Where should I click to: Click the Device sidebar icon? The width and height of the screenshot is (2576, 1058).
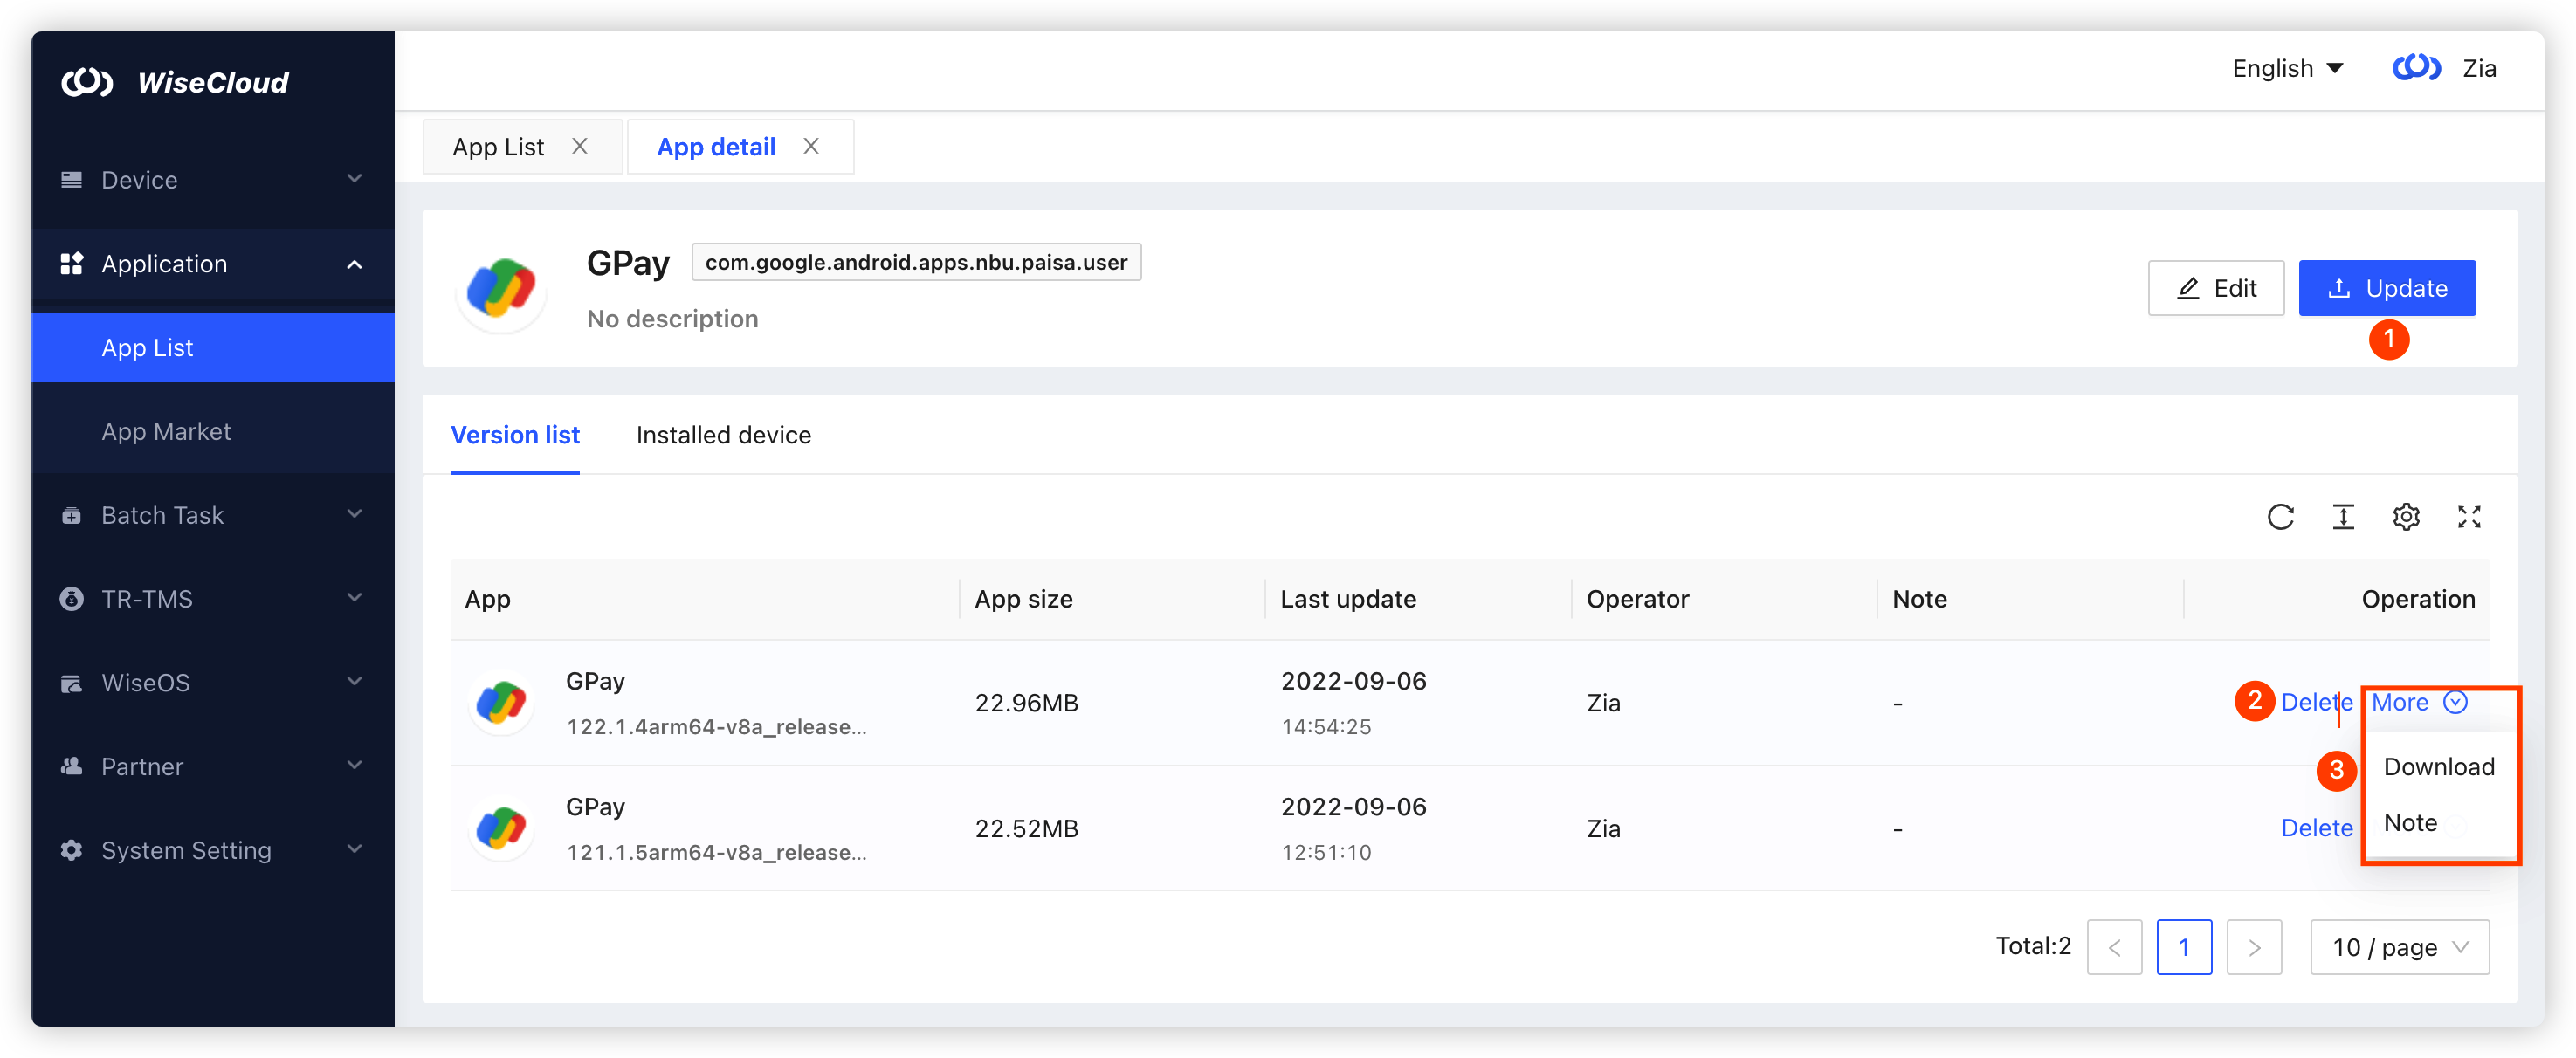pos(71,180)
